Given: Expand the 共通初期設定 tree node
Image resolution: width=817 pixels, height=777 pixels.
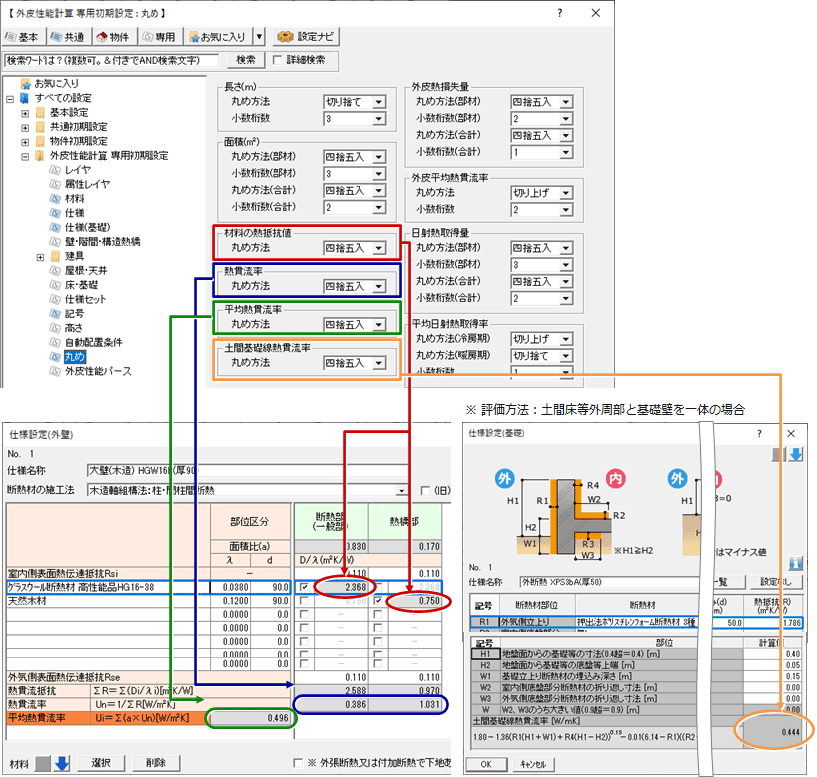Looking at the screenshot, I should [x=25, y=128].
